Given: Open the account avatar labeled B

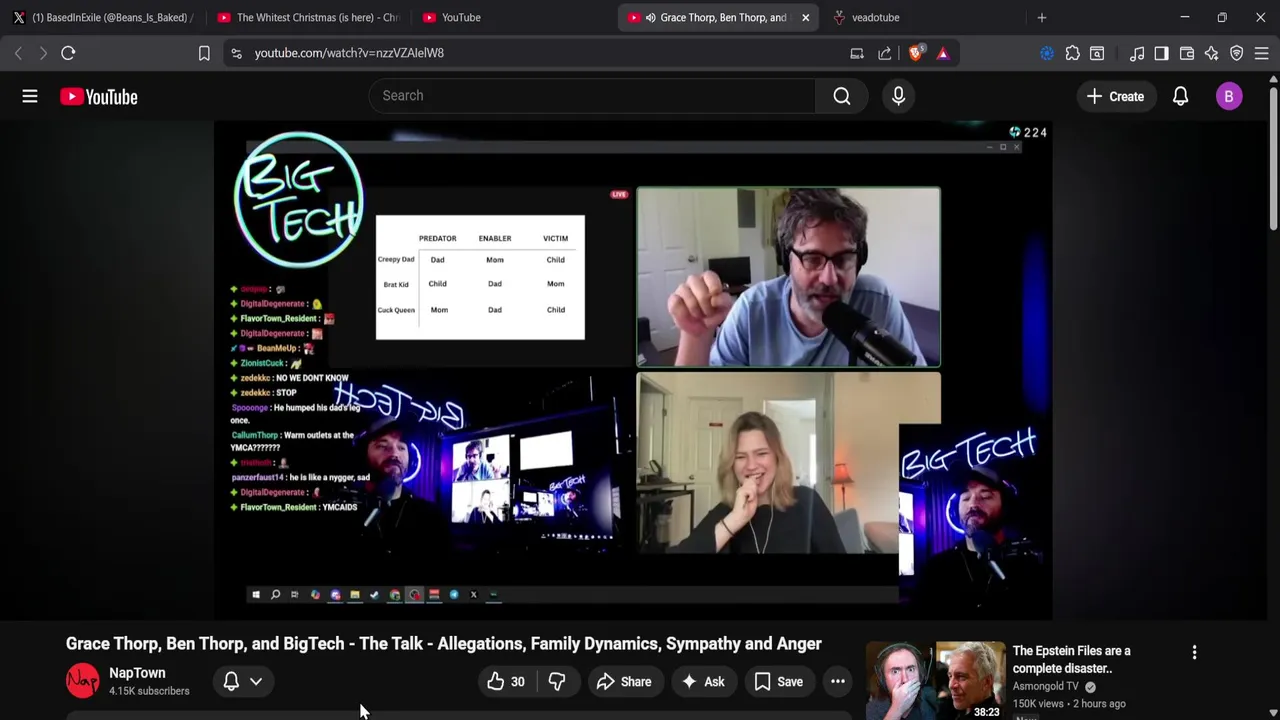Looking at the screenshot, I should click(1229, 96).
